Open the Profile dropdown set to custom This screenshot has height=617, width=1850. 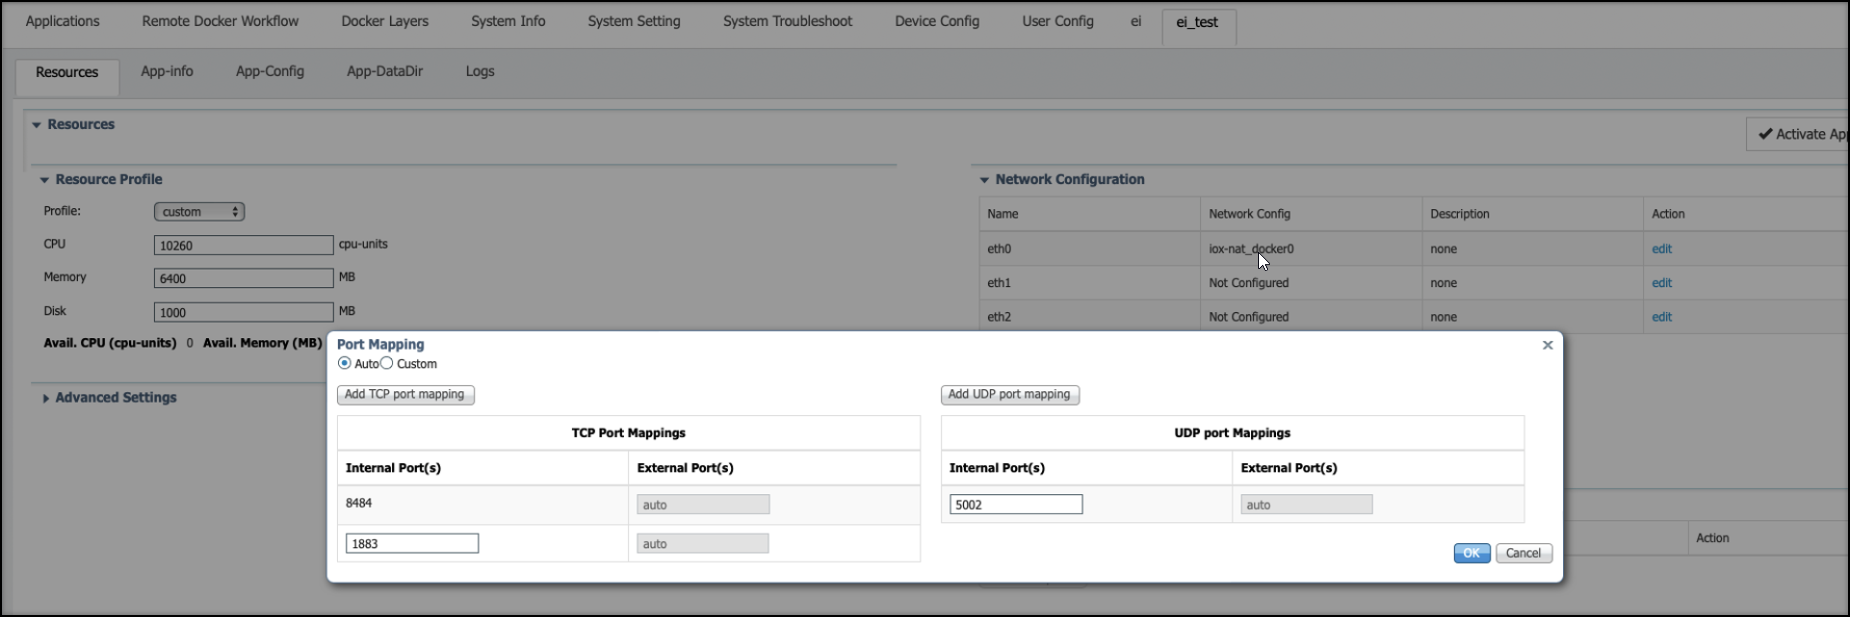tap(199, 212)
